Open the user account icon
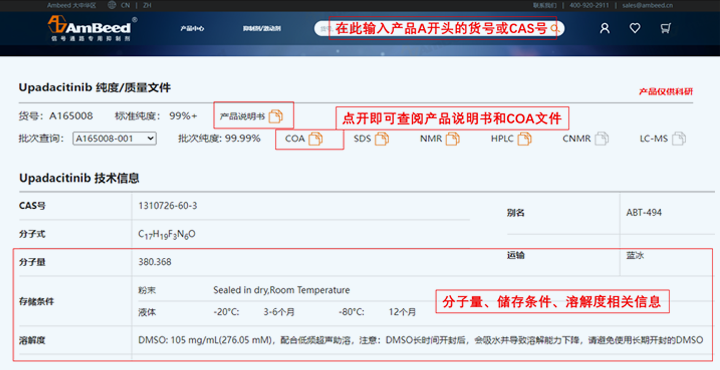 605,28
